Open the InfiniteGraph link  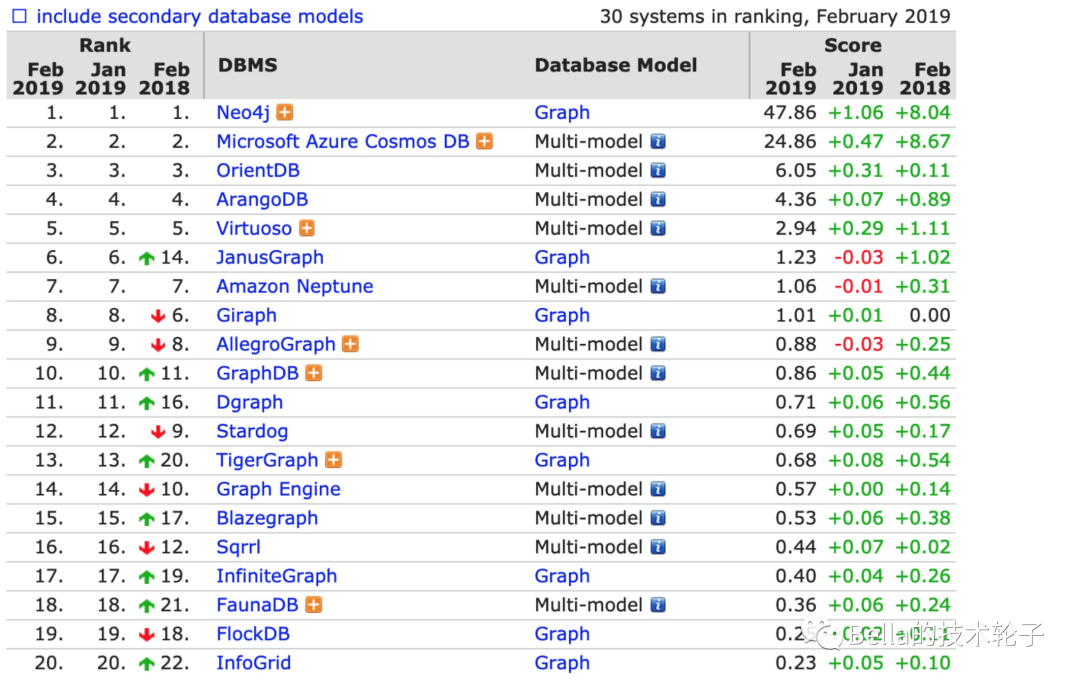[x=277, y=575]
